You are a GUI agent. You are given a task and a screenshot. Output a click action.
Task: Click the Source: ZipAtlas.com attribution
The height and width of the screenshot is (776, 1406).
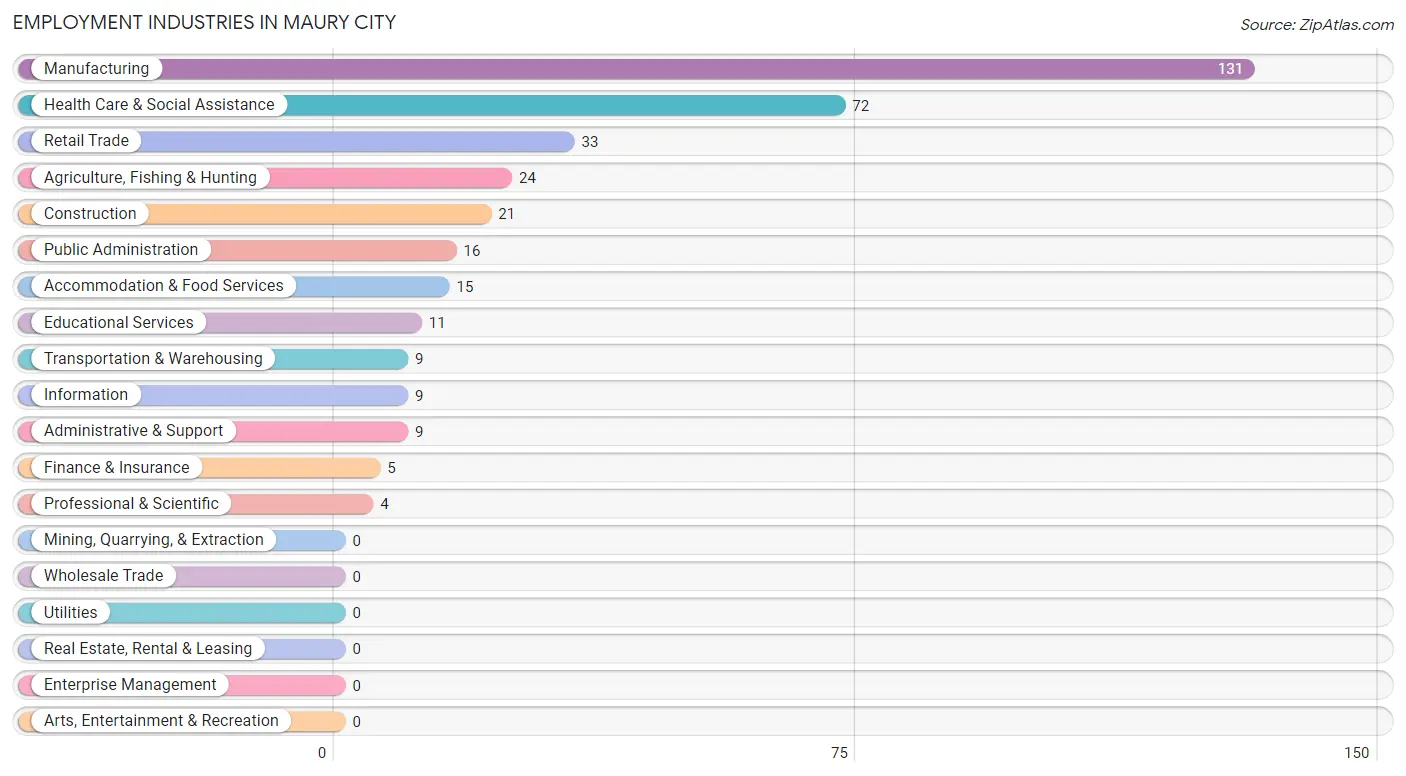coord(1317,25)
